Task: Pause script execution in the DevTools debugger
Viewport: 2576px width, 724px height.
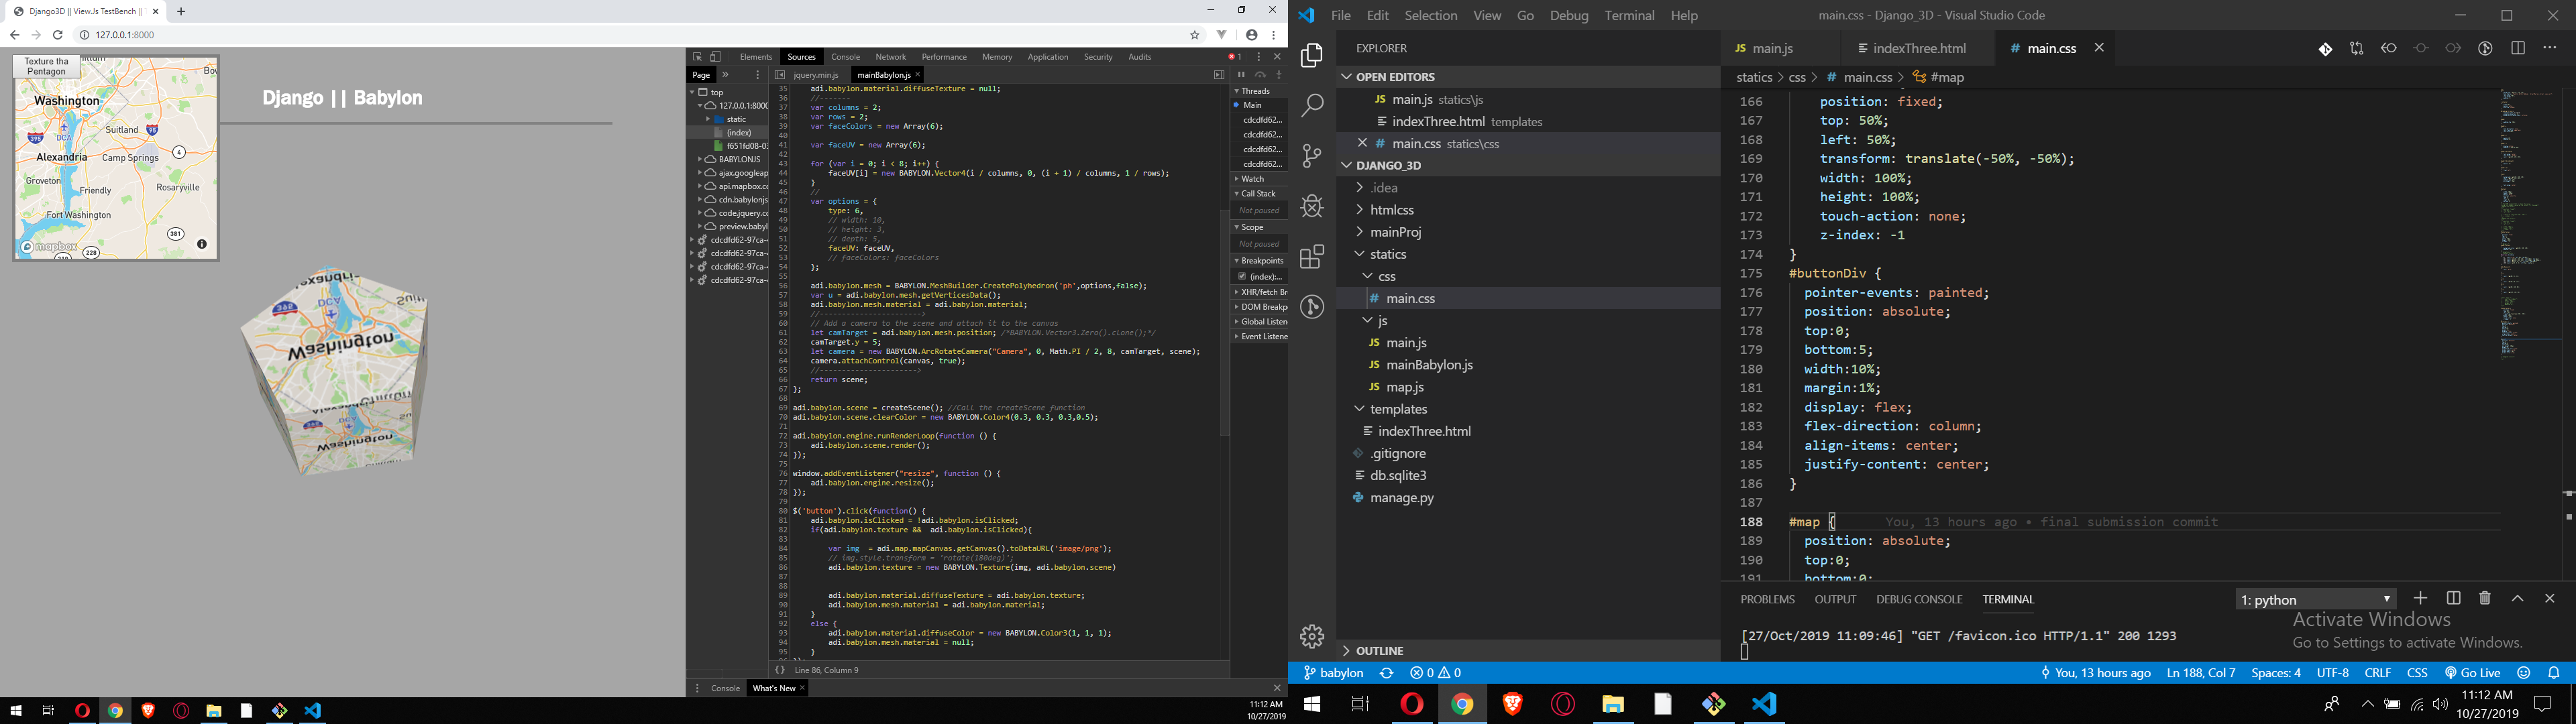Action: pos(1241,73)
